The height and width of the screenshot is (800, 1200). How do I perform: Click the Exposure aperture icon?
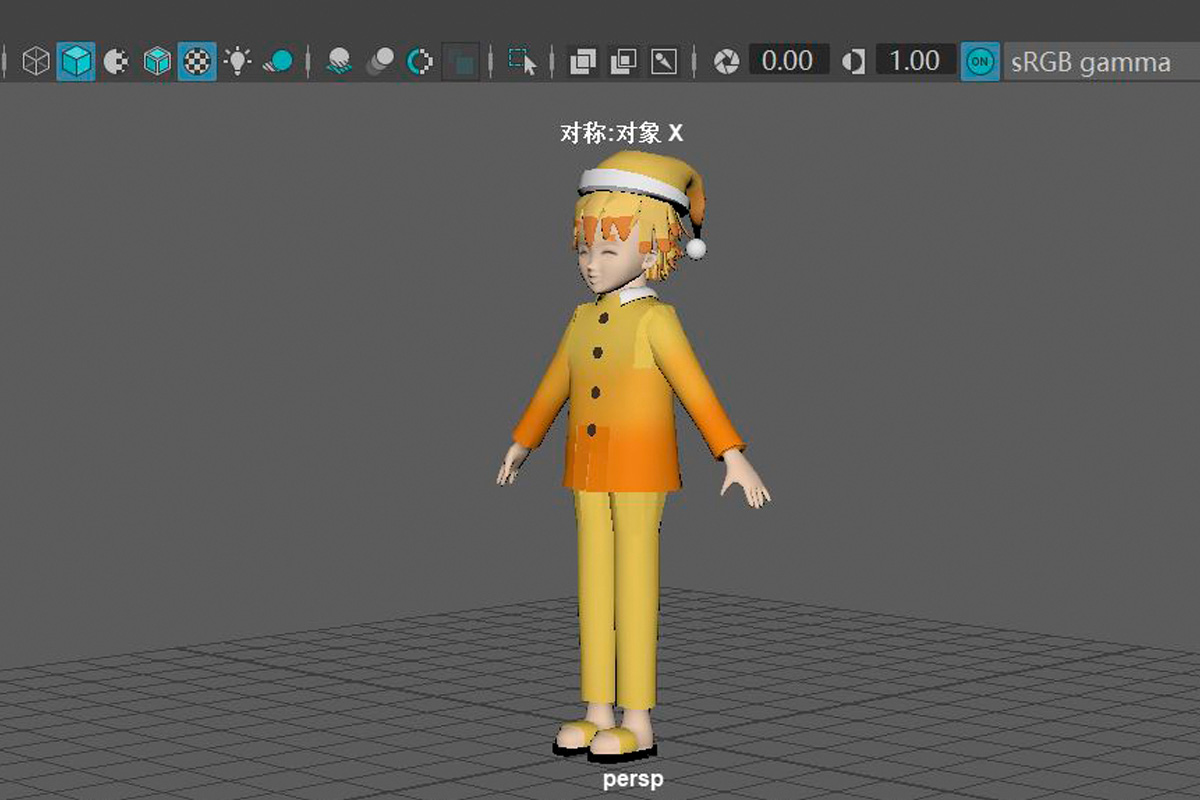tap(727, 62)
